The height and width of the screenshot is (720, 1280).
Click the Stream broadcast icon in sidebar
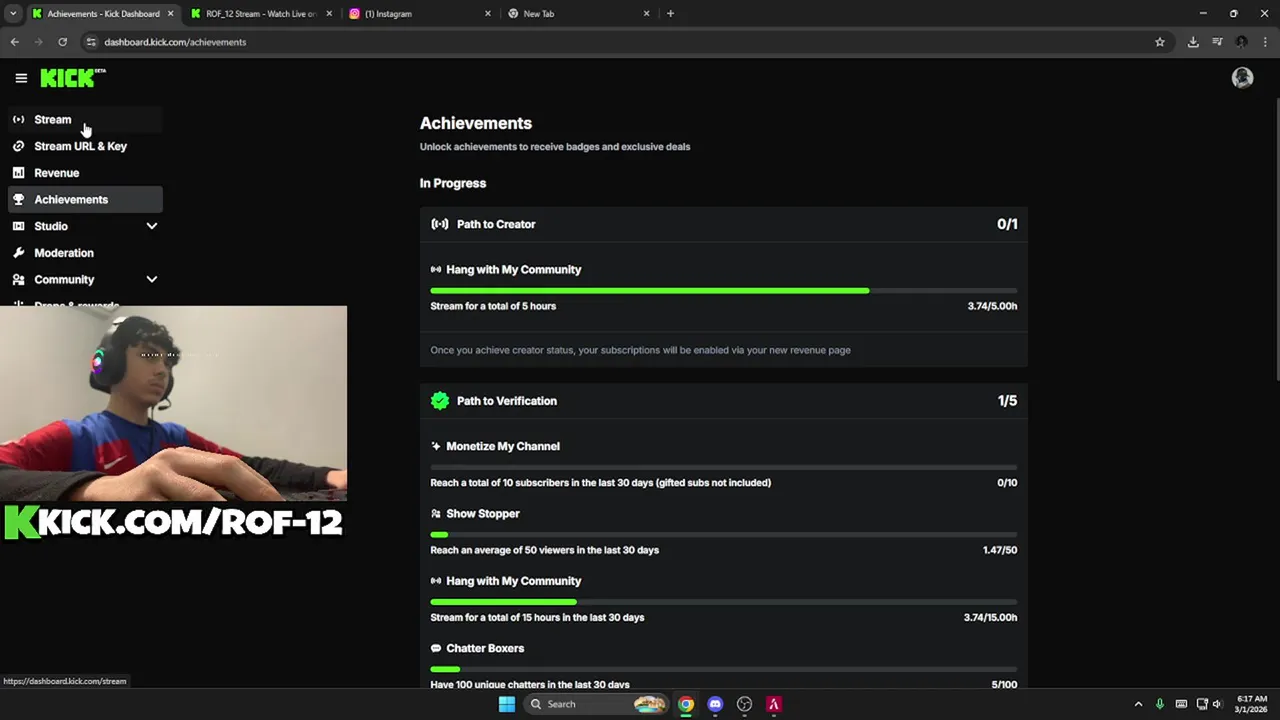click(x=18, y=119)
